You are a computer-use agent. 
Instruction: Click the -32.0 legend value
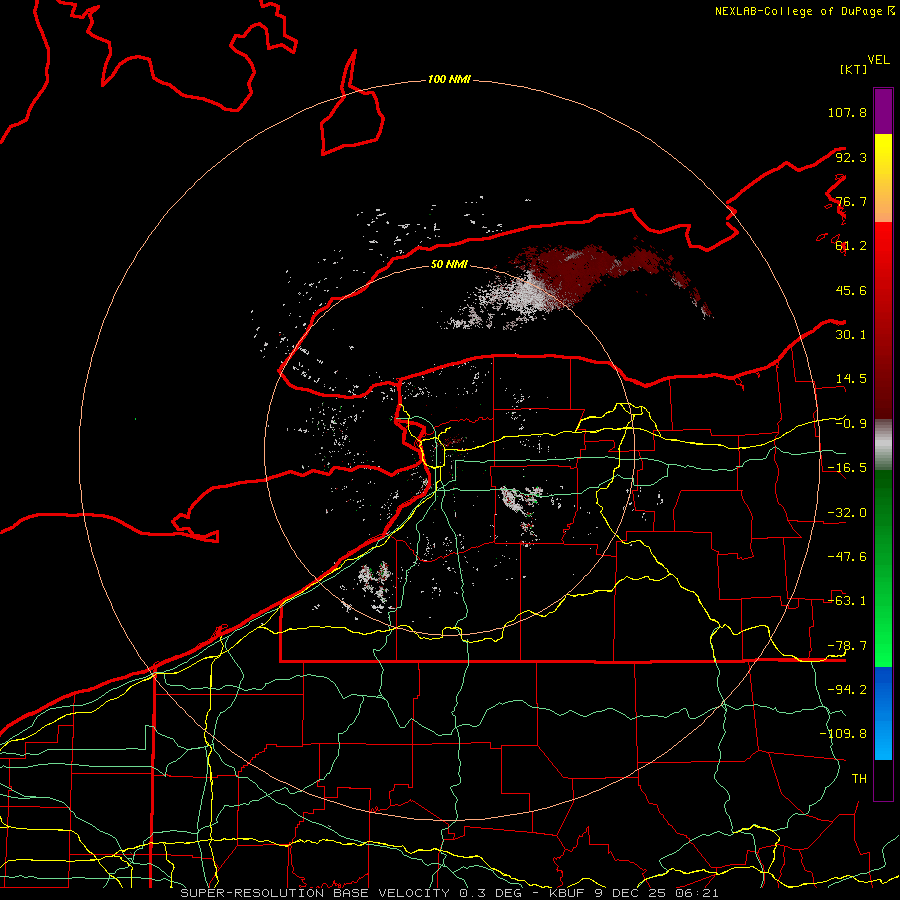point(847,513)
